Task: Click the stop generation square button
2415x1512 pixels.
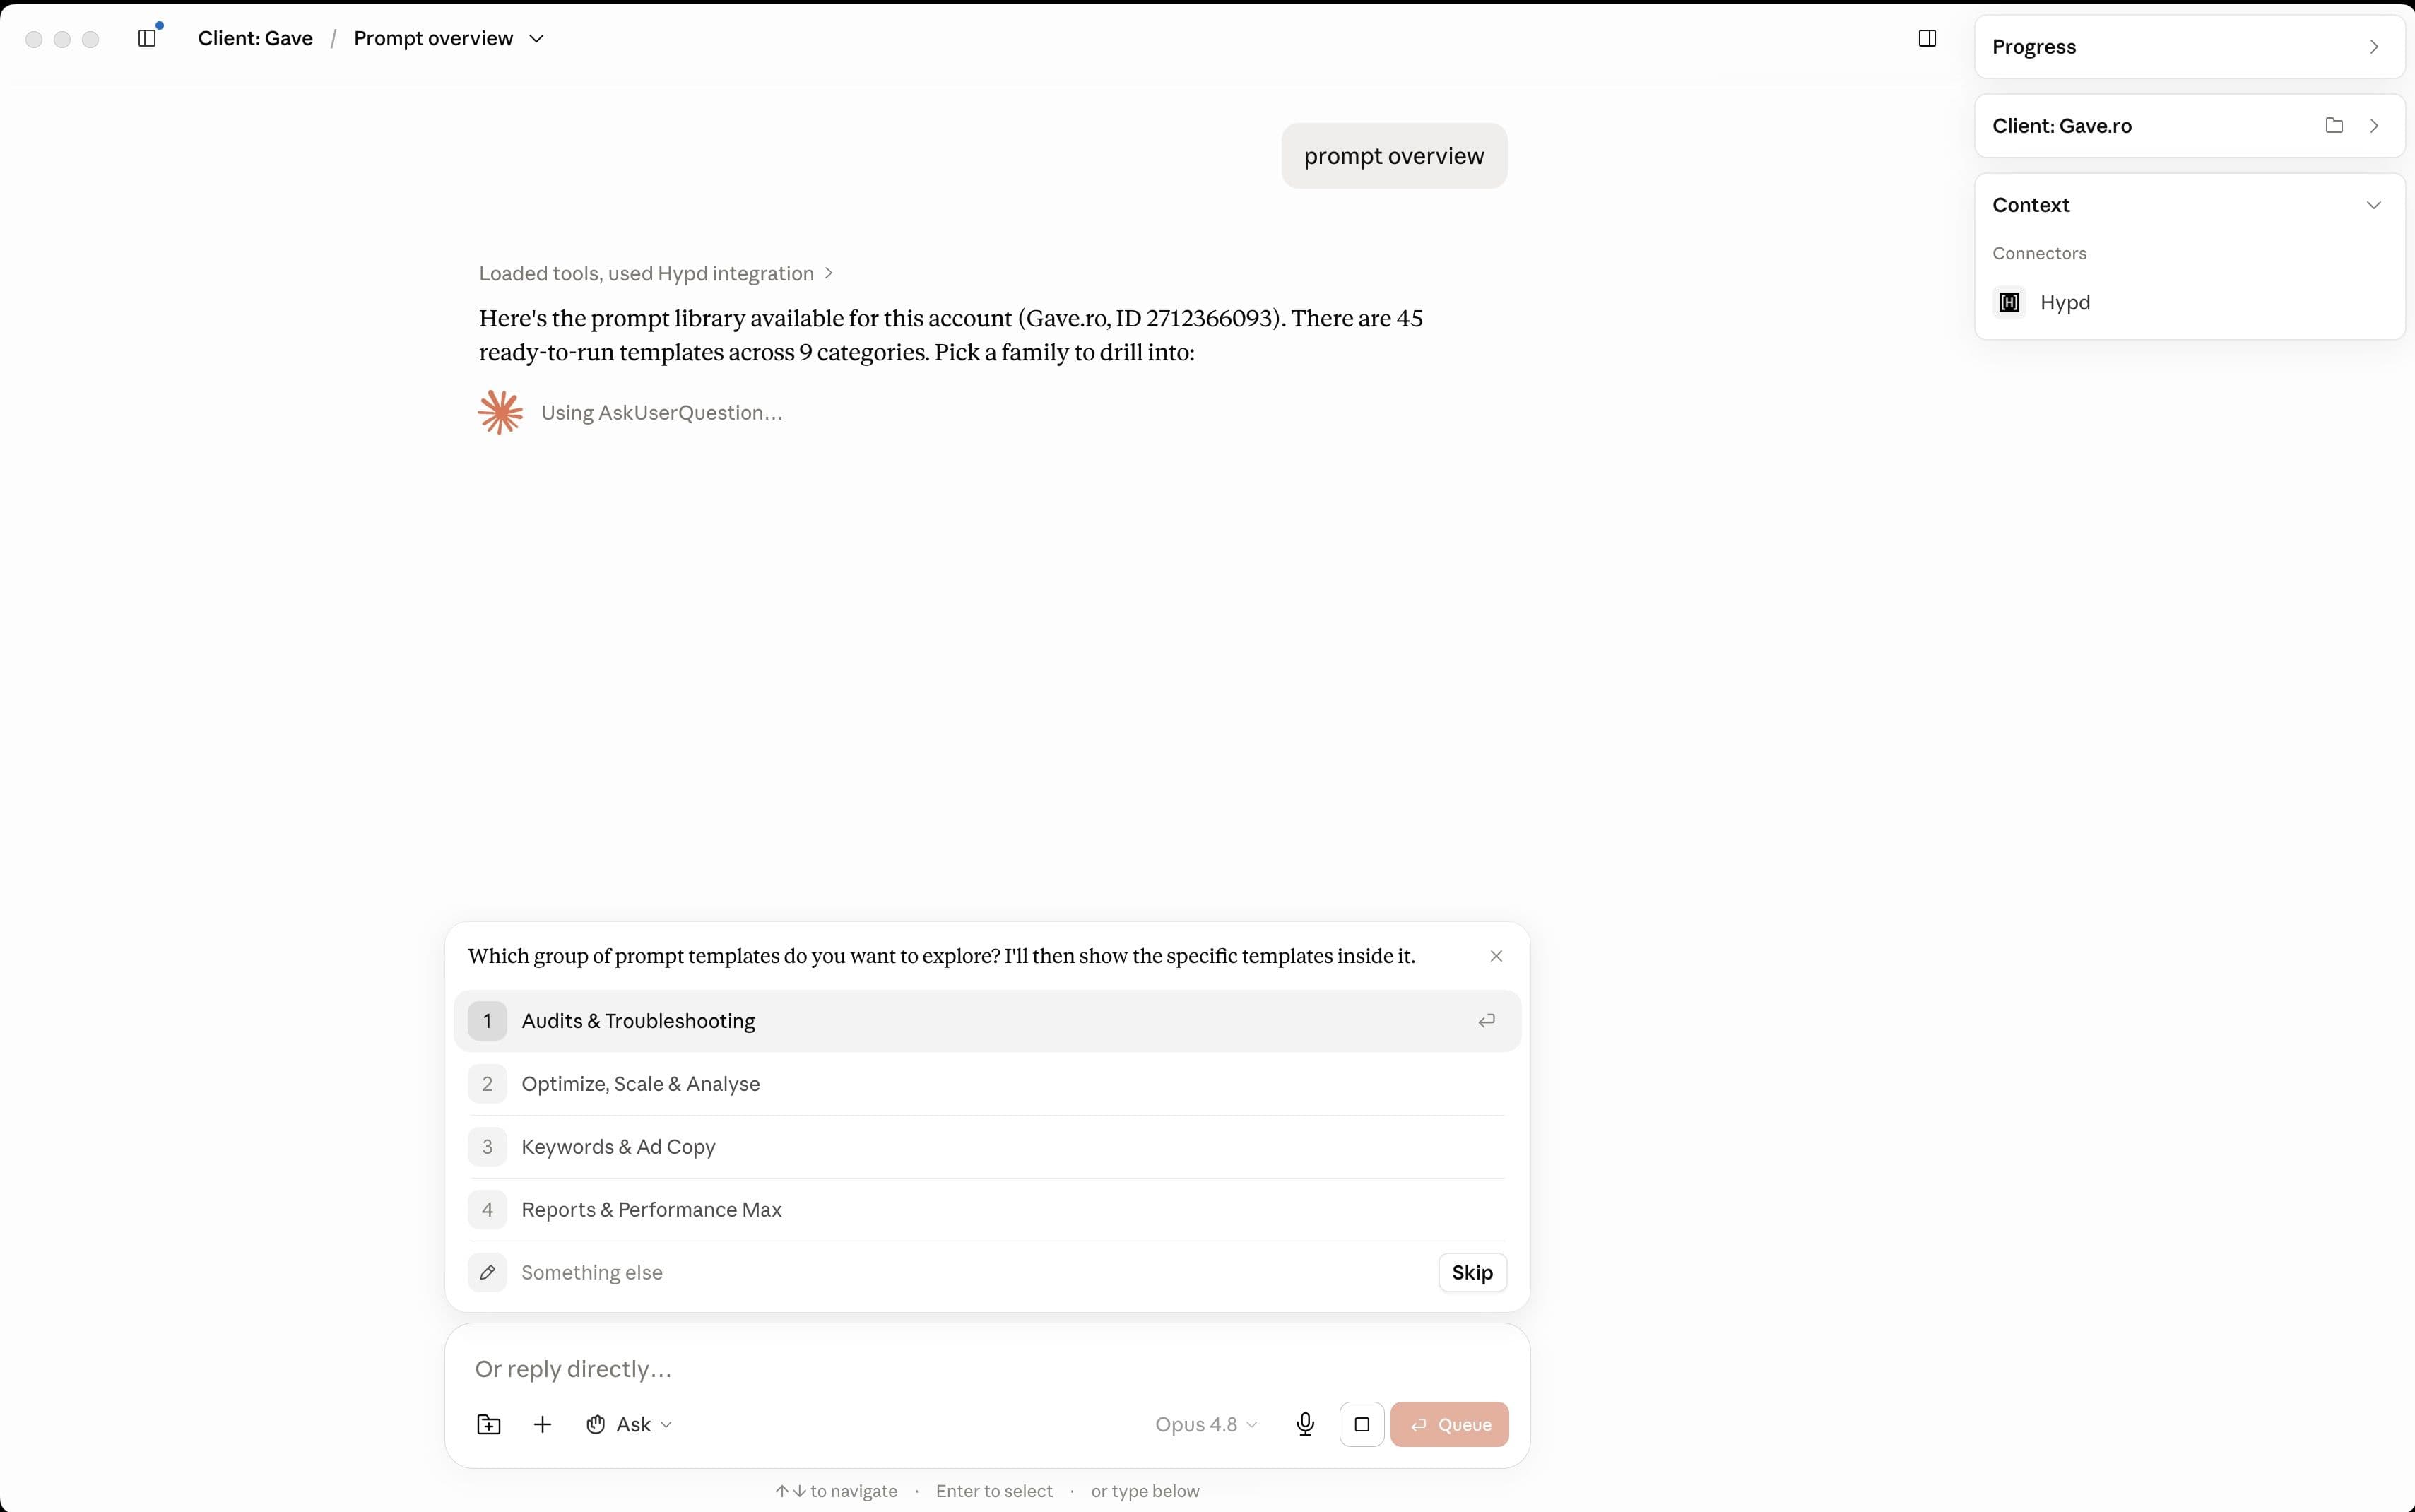Action: [1361, 1424]
